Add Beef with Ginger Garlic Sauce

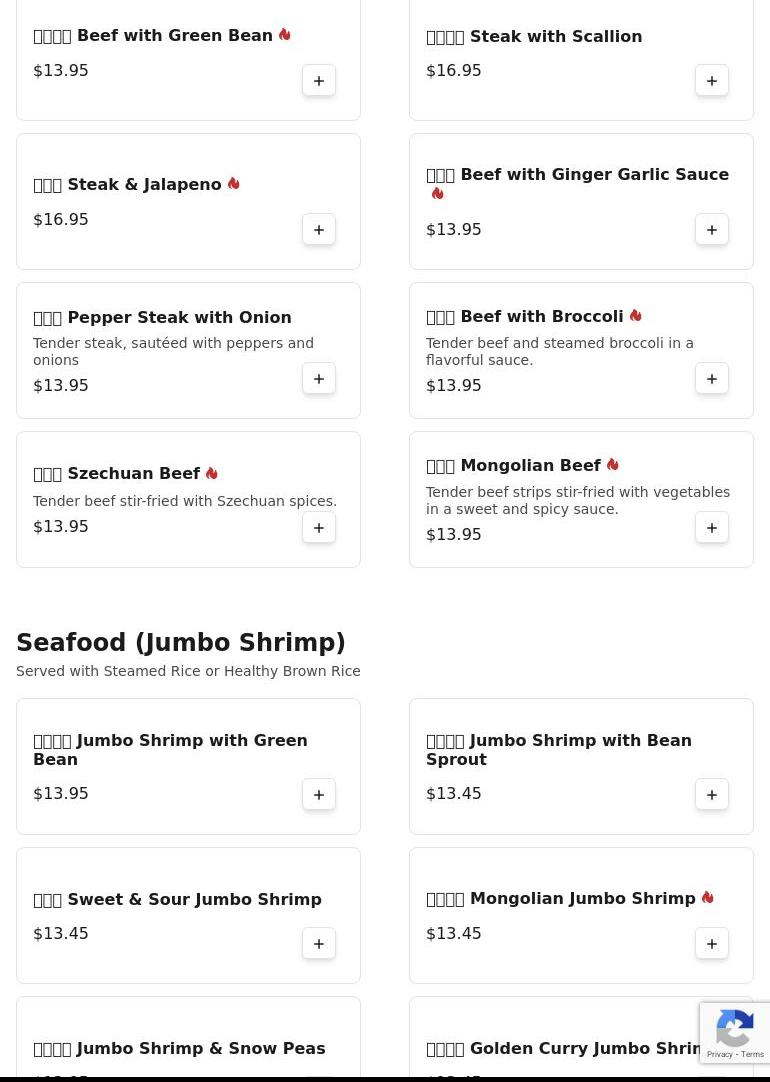pyautogui.click(x=712, y=230)
